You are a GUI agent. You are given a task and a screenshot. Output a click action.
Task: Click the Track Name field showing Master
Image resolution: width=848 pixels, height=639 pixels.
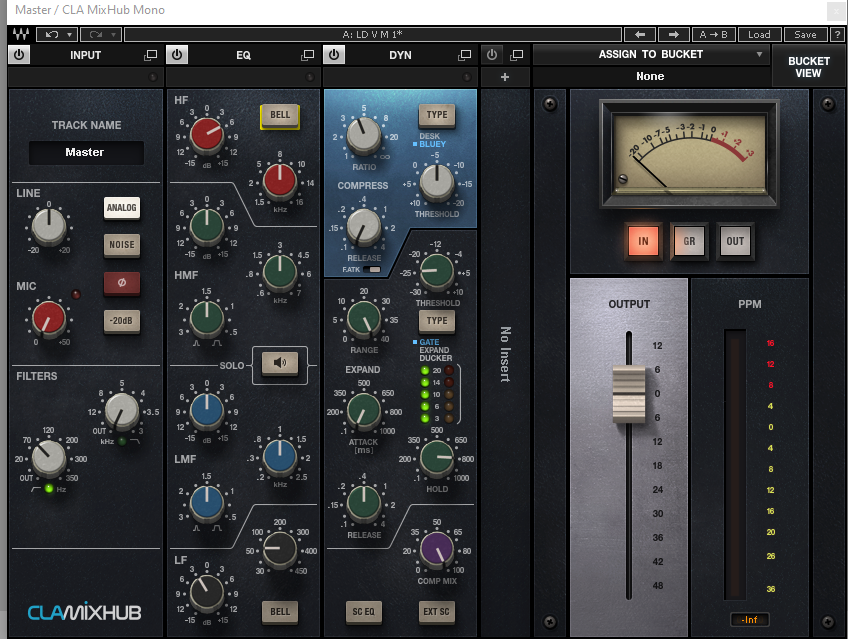[86, 153]
